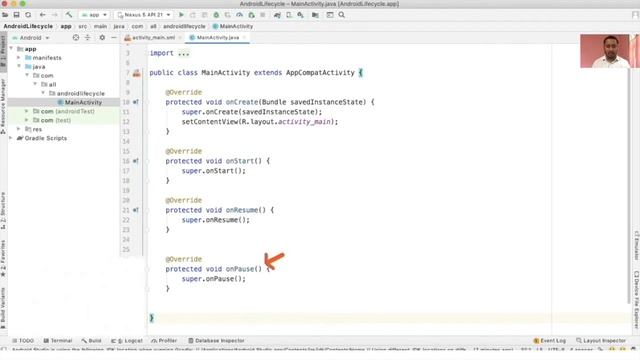Expand the com (androidTest) package arrow

click(27, 111)
